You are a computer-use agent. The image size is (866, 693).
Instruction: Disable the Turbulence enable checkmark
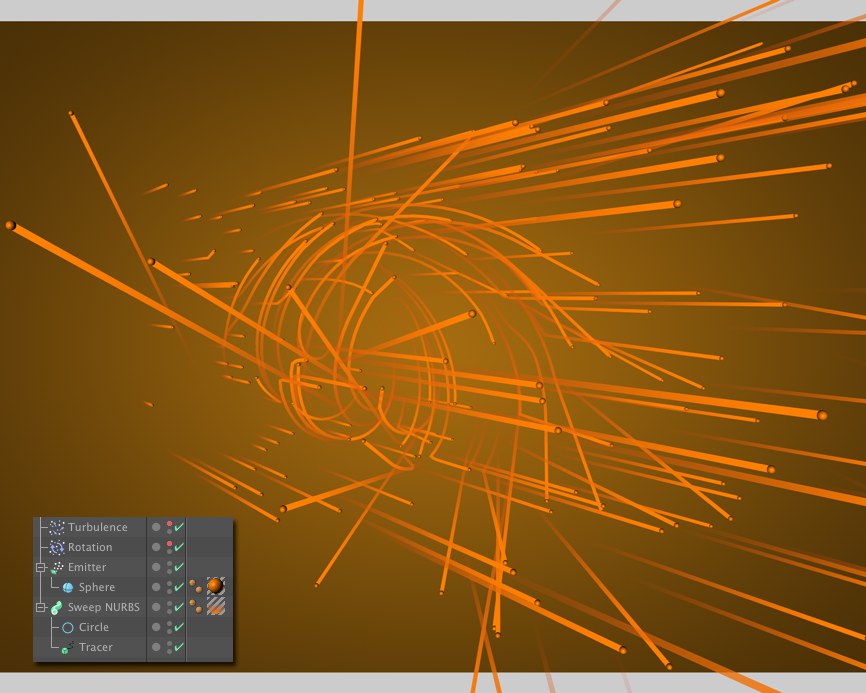pos(180,527)
